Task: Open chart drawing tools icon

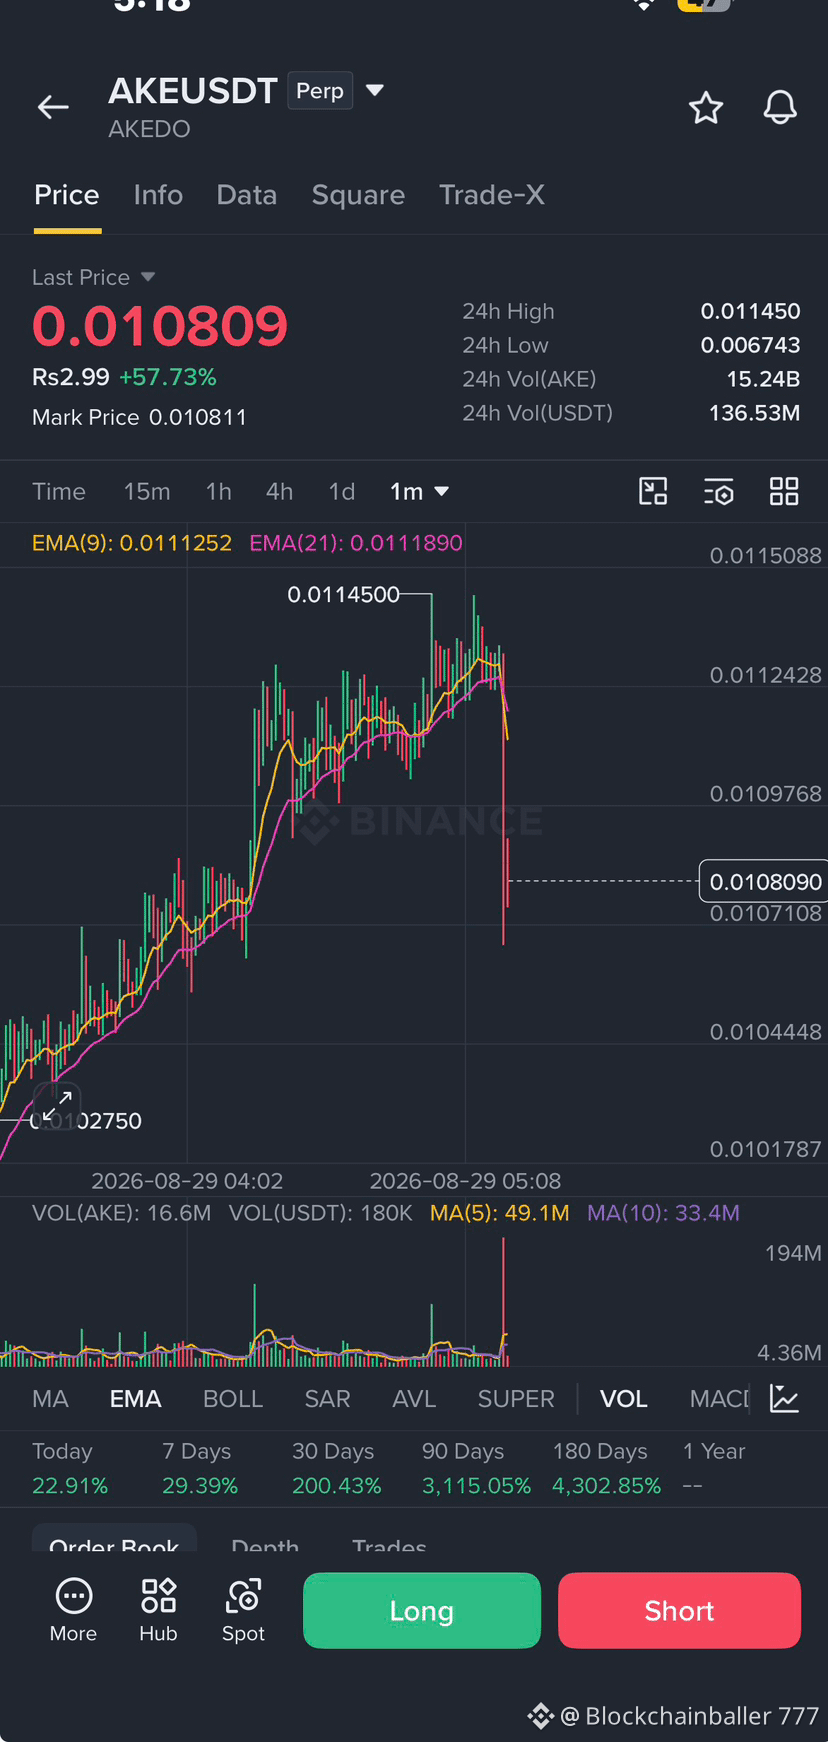Action: 653,491
